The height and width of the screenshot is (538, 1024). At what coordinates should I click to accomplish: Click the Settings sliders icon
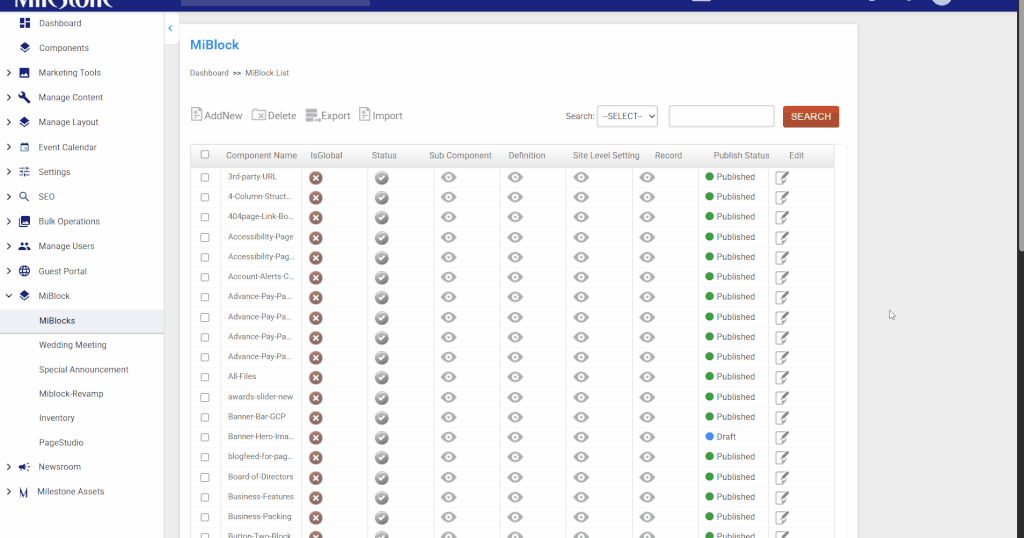point(24,172)
